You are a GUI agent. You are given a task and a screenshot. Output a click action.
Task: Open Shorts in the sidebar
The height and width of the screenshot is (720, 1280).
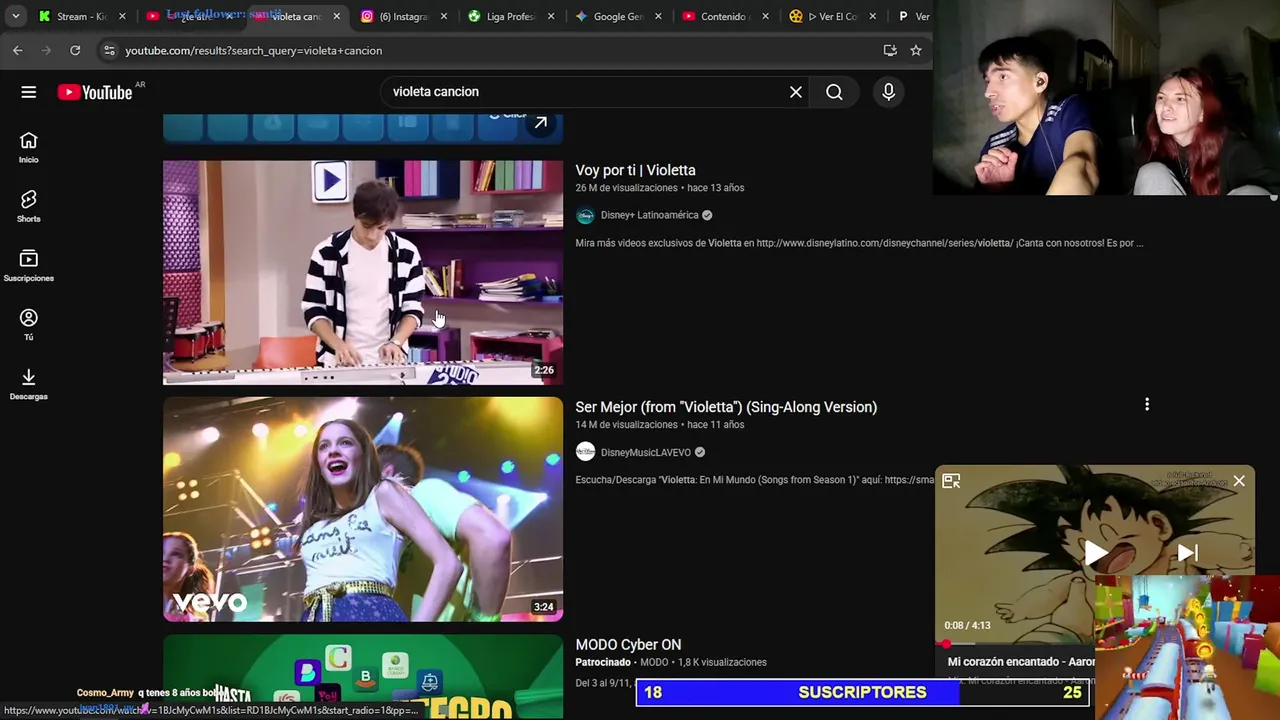29,206
